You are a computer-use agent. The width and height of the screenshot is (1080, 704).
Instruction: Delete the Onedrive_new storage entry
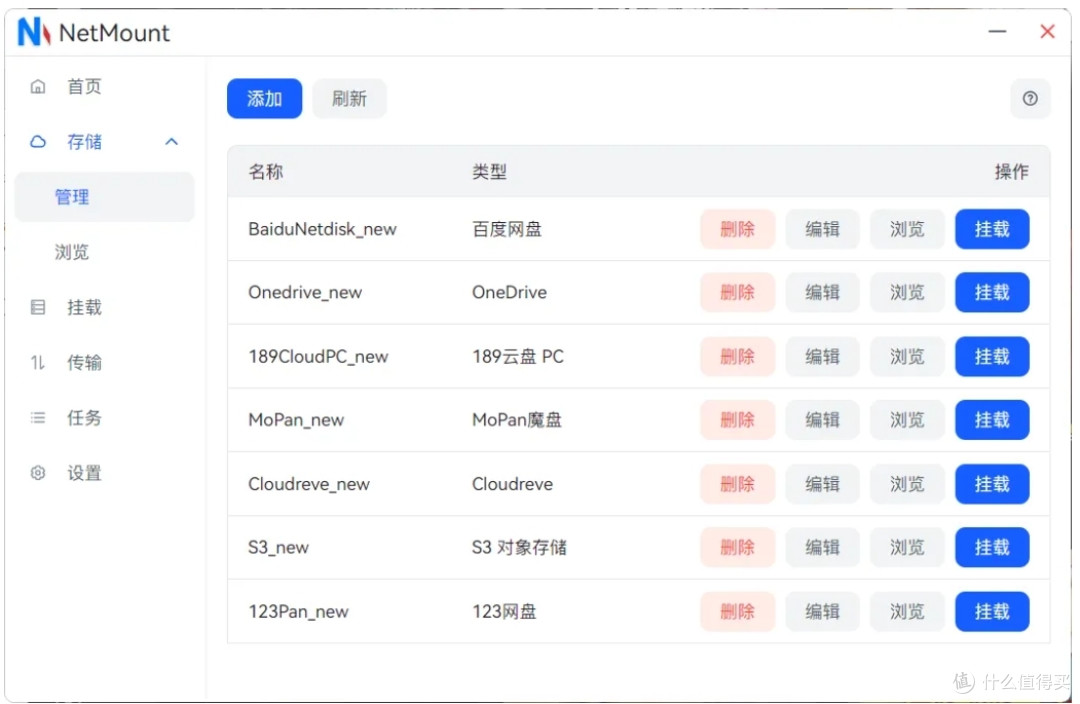pyautogui.click(x=737, y=292)
